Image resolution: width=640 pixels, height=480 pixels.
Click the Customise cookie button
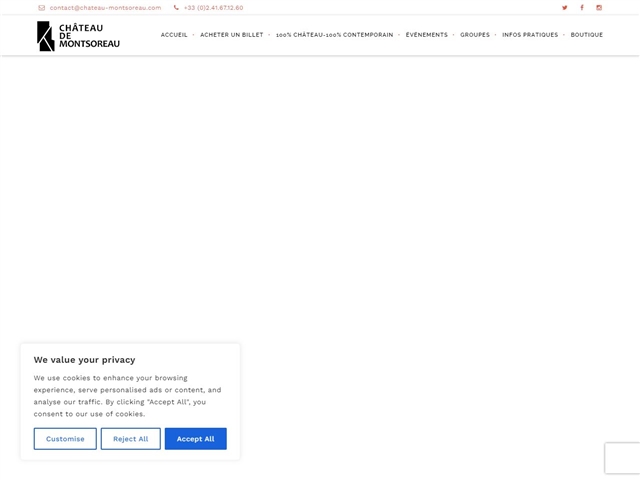click(x=65, y=439)
